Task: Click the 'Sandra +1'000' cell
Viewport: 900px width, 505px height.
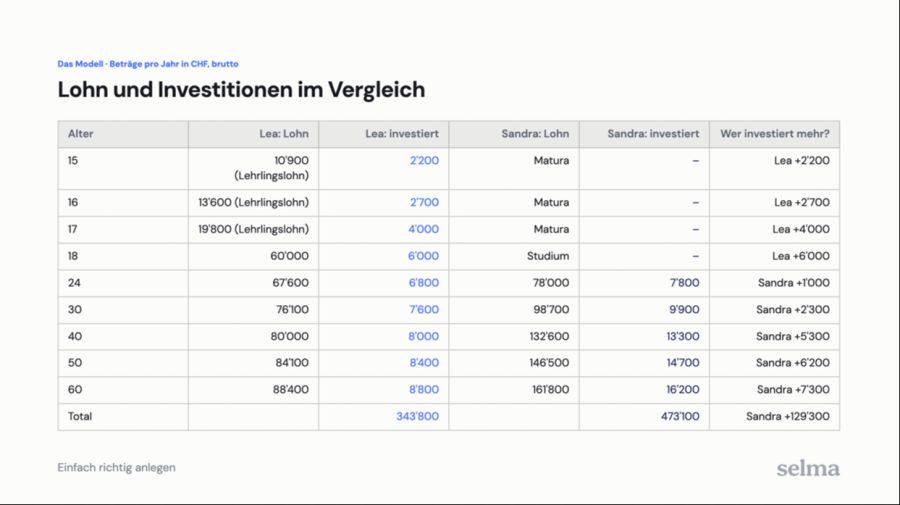Action: coord(774,283)
